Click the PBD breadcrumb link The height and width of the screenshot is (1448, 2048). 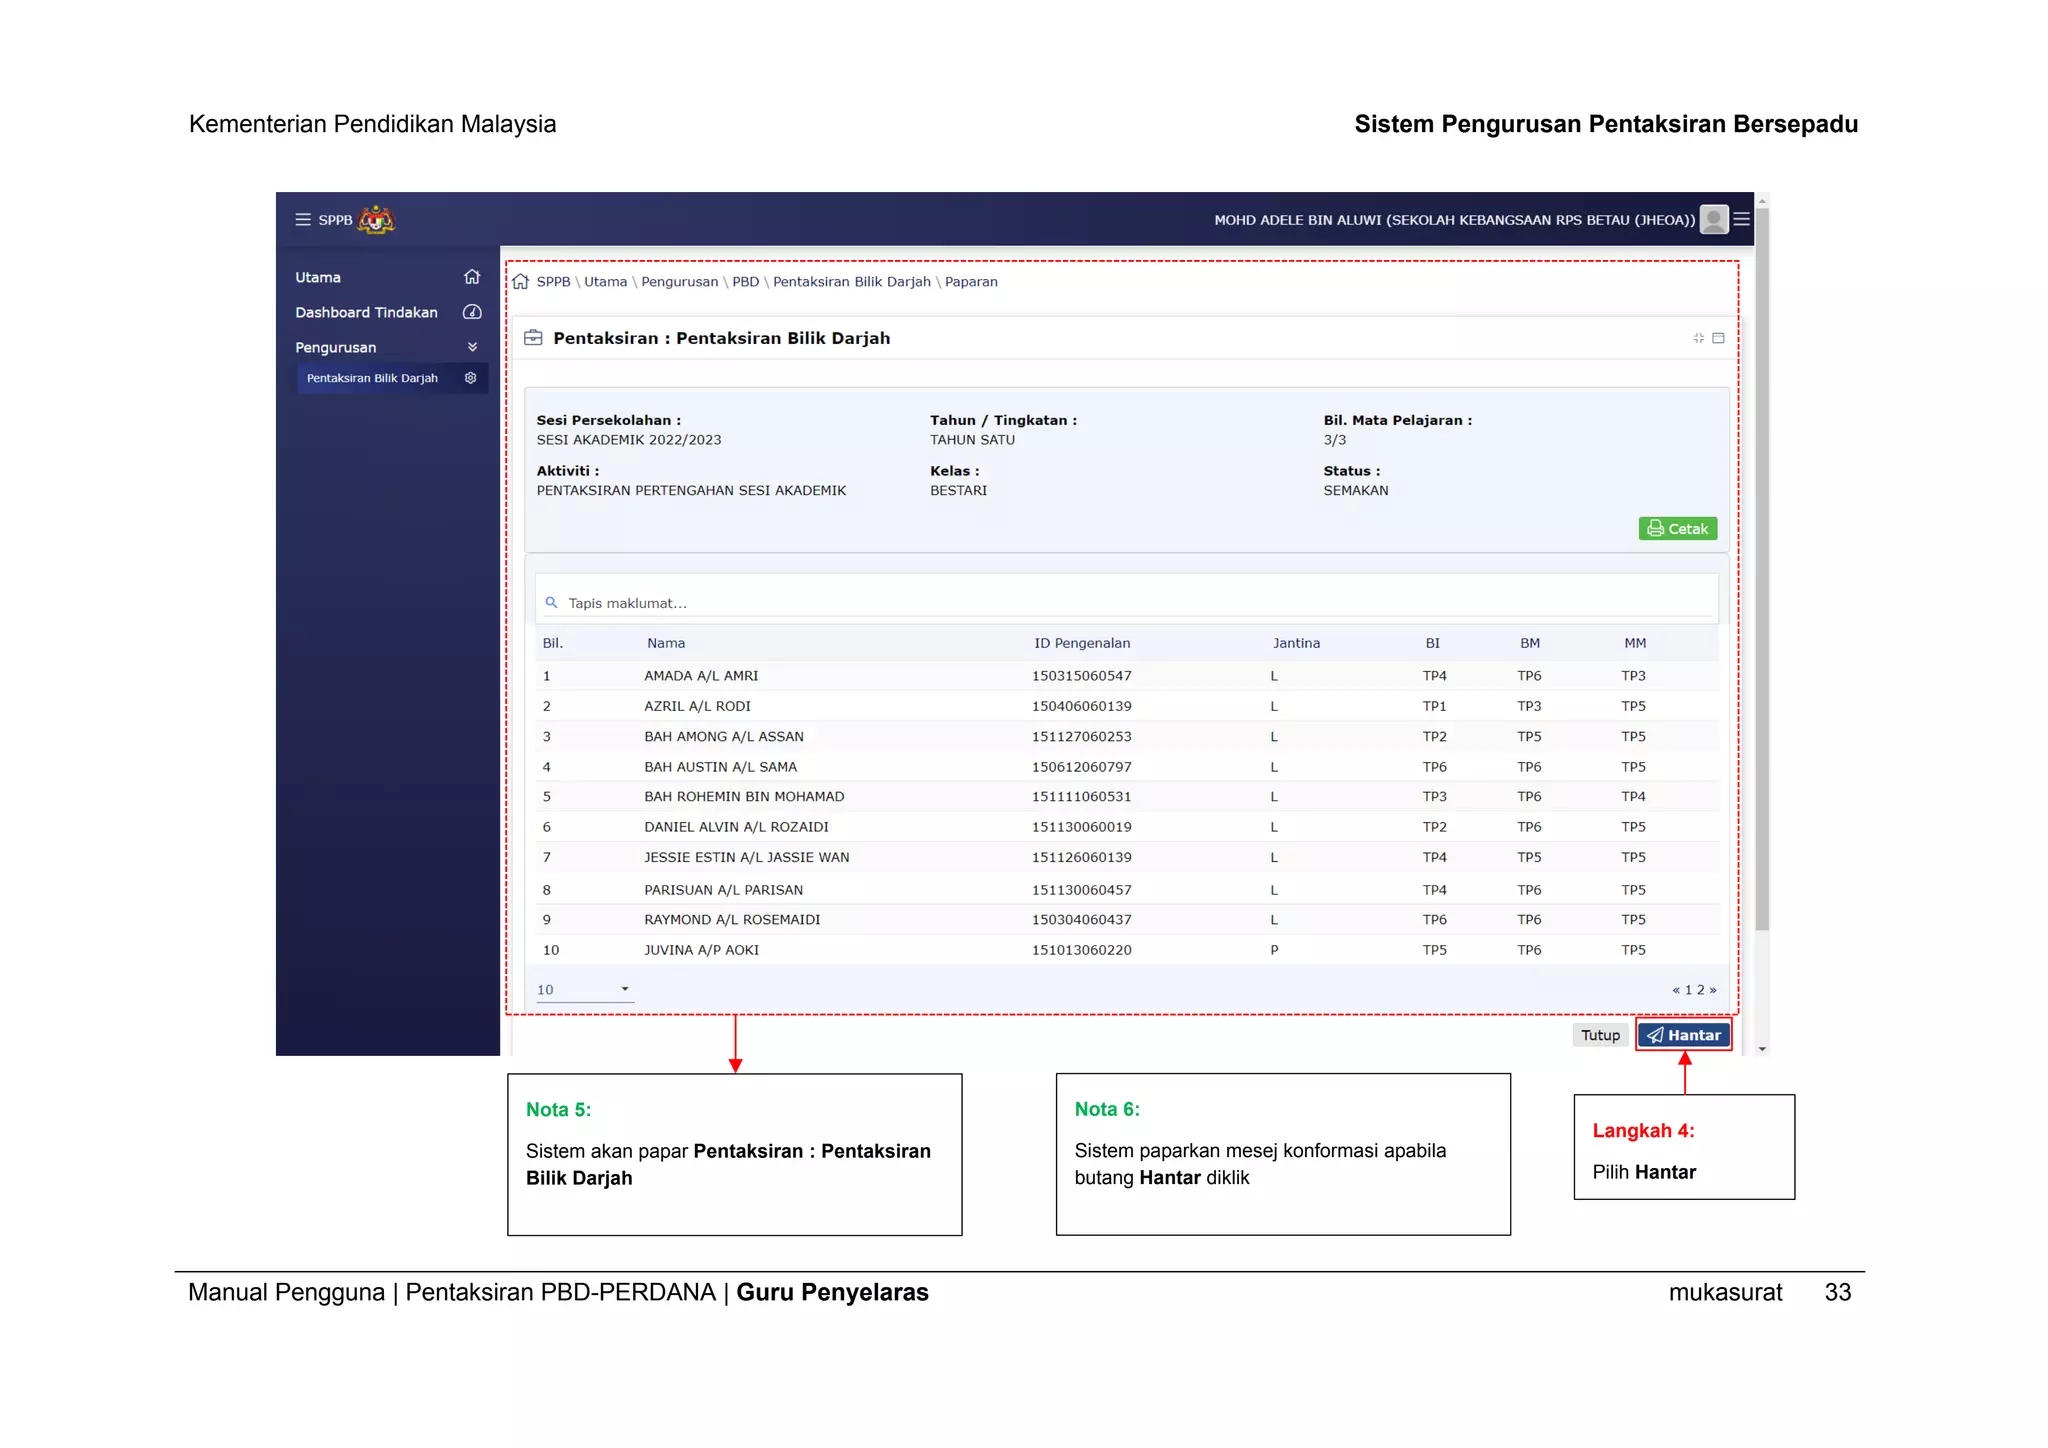(x=745, y=282)
